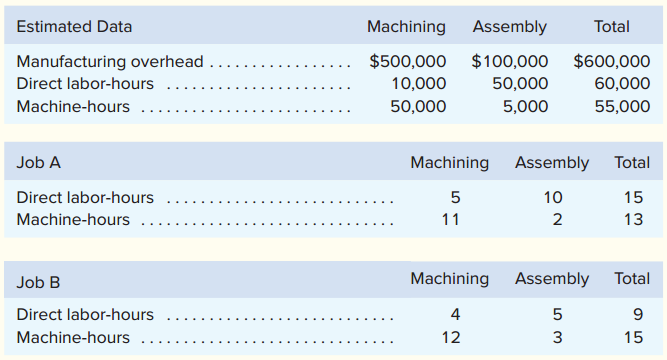Select 10,000 Machining direct labor-hours
Viewport: 667px width, 360px height.
tap(419, 83)
